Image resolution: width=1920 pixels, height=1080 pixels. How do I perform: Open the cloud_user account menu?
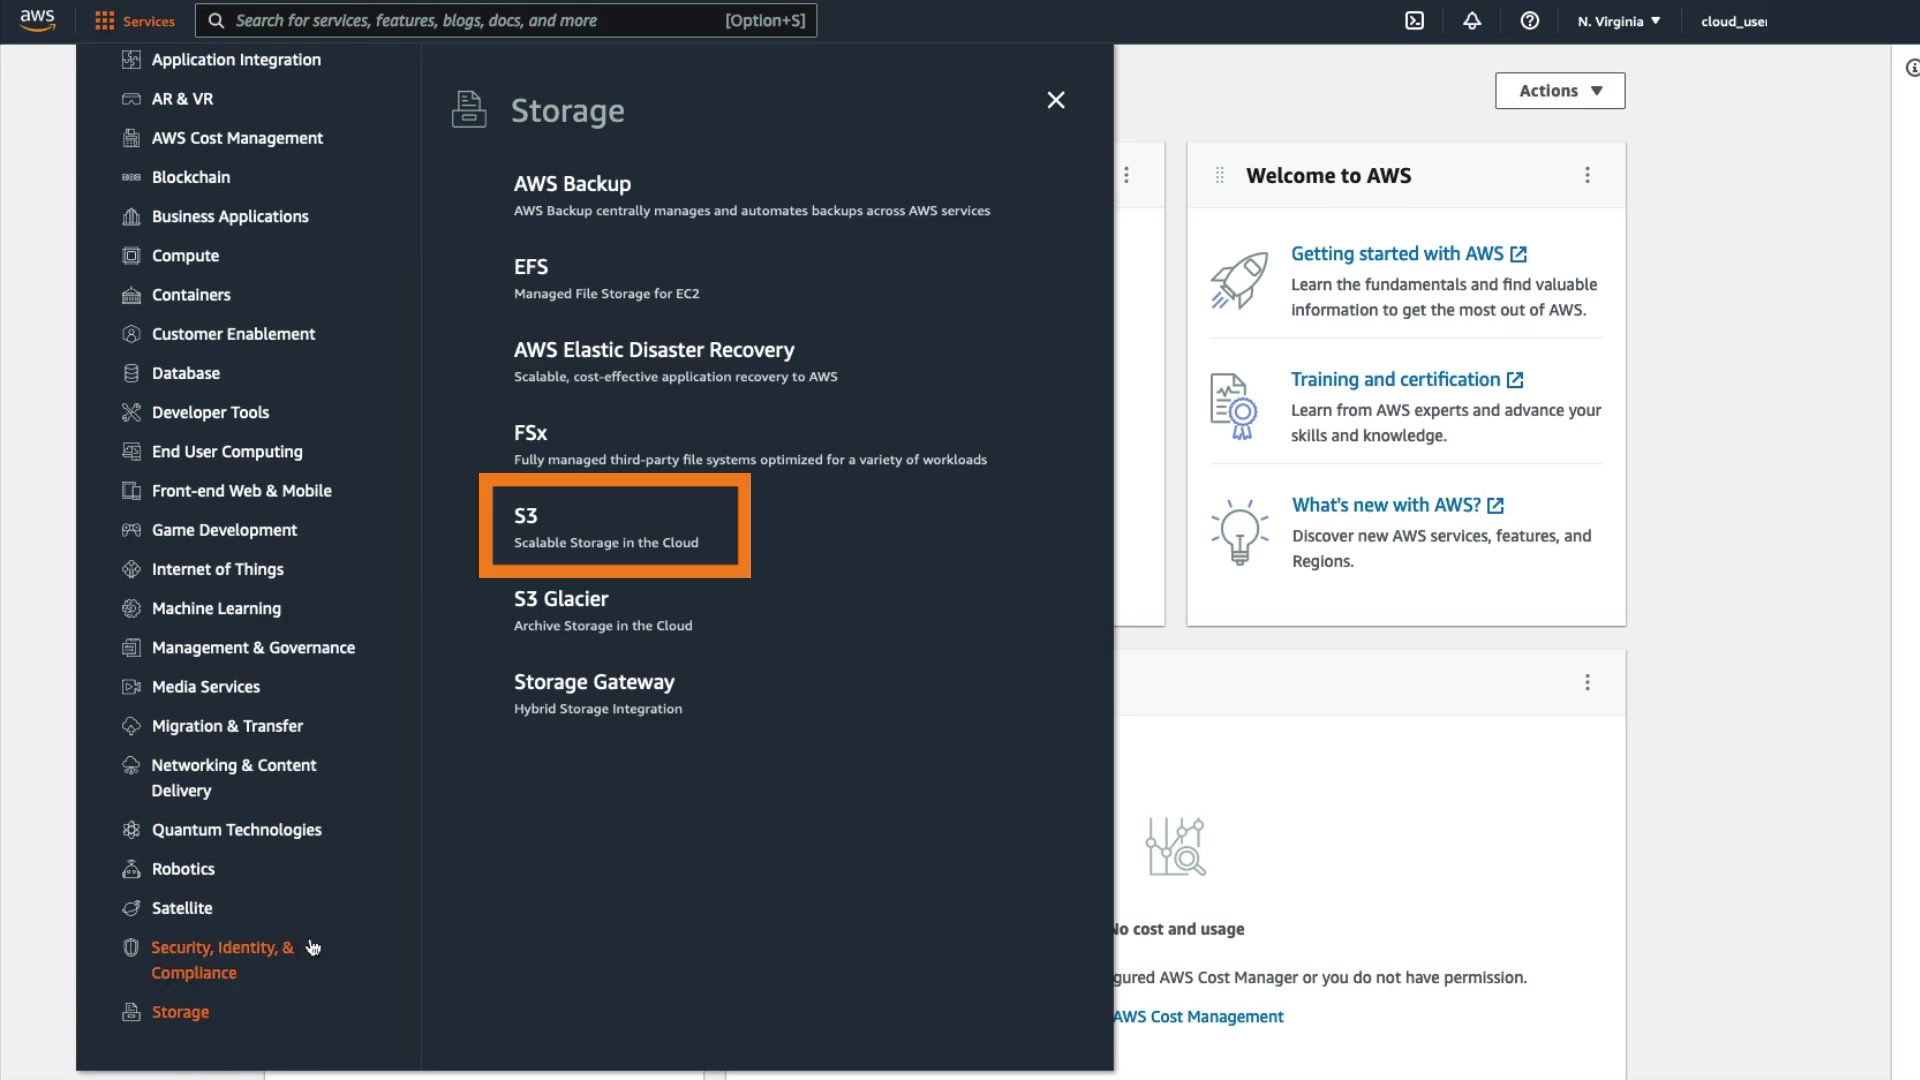tap(1733, 21)
